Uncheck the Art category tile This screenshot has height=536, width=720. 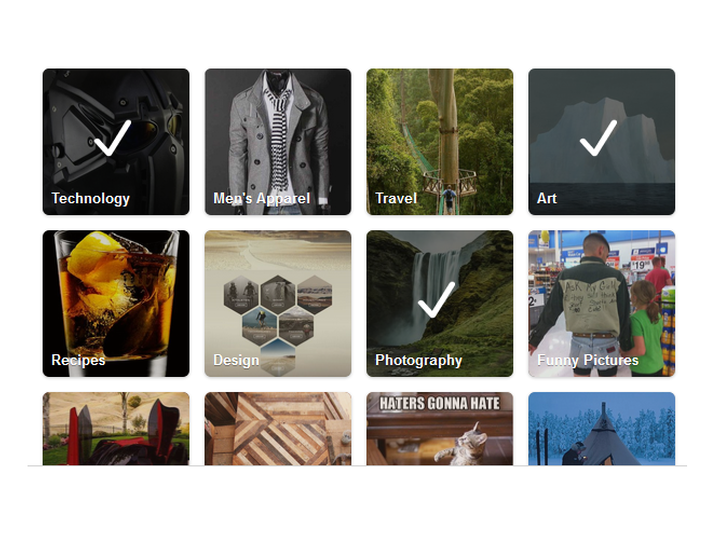602,141
